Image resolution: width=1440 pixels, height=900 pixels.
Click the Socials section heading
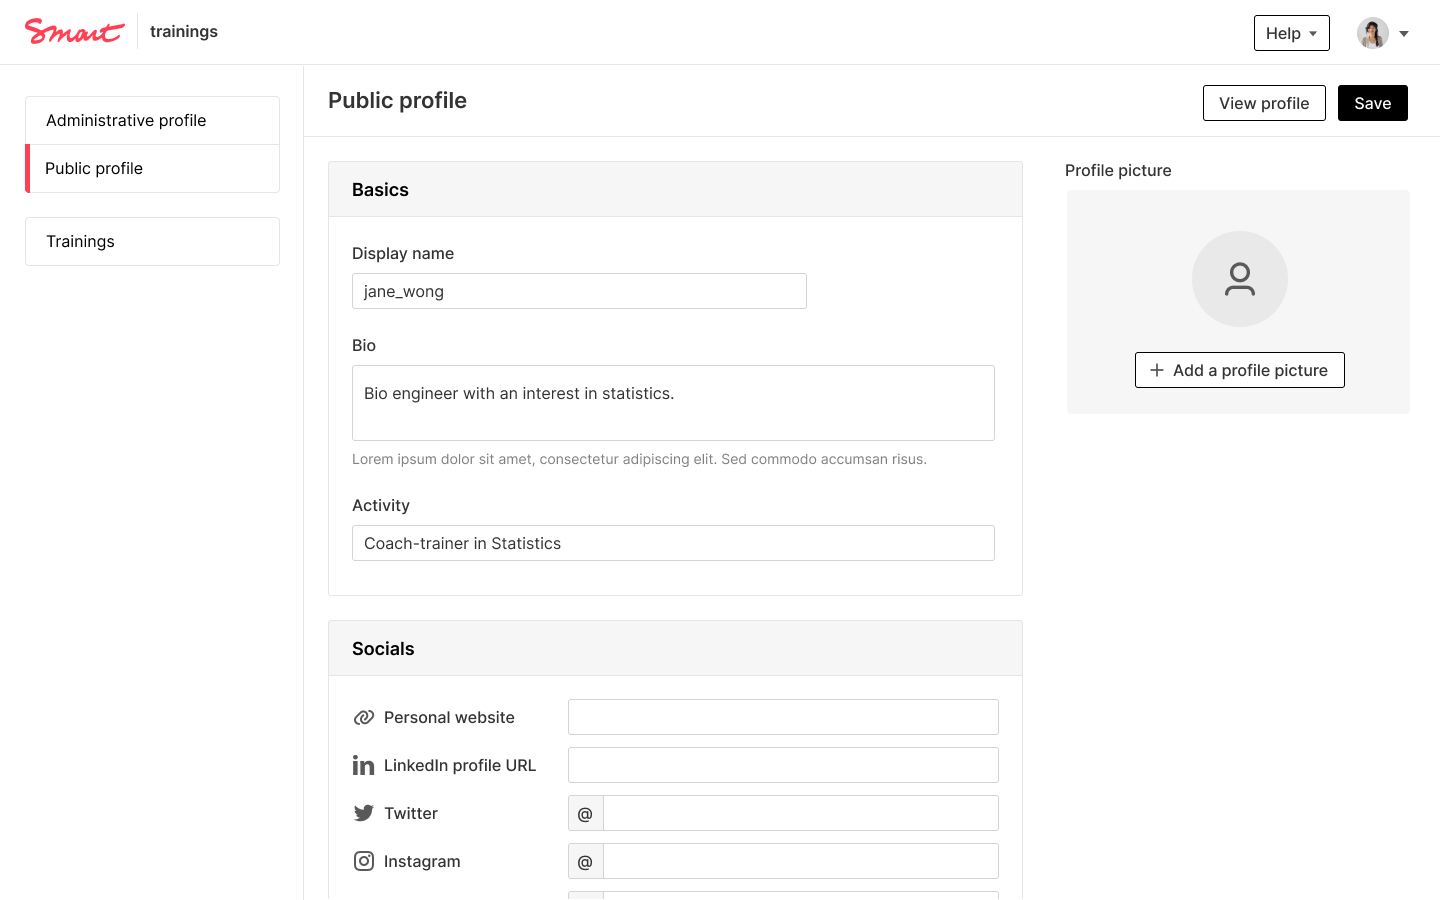(383, 649)
